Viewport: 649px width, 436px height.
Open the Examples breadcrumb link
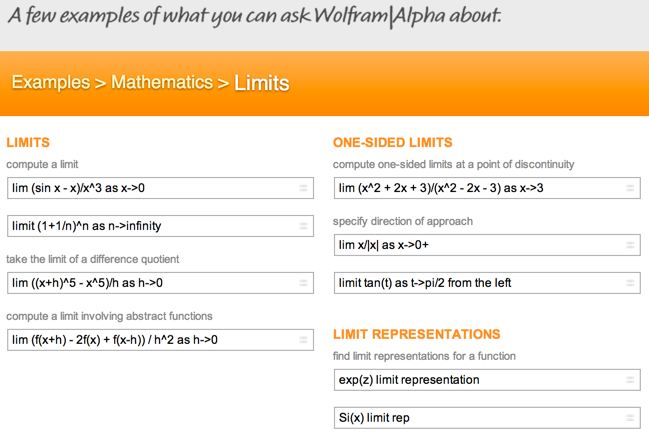50,82
